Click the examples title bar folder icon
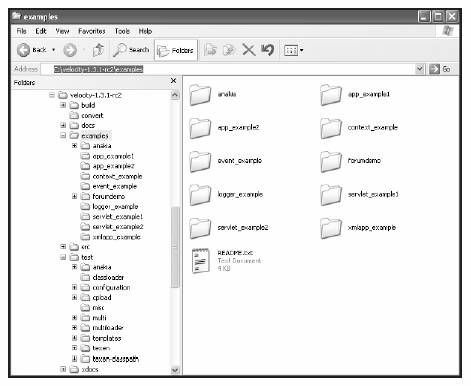Image resolution: width=471 pixels, height=386 pixels. coord(16,16)
